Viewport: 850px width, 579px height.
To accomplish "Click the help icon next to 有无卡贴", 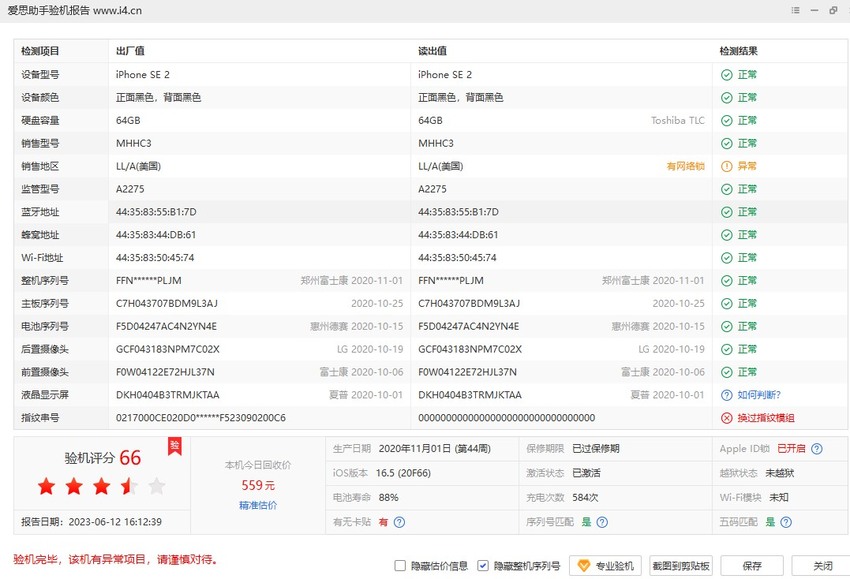I will pos(400,522).
